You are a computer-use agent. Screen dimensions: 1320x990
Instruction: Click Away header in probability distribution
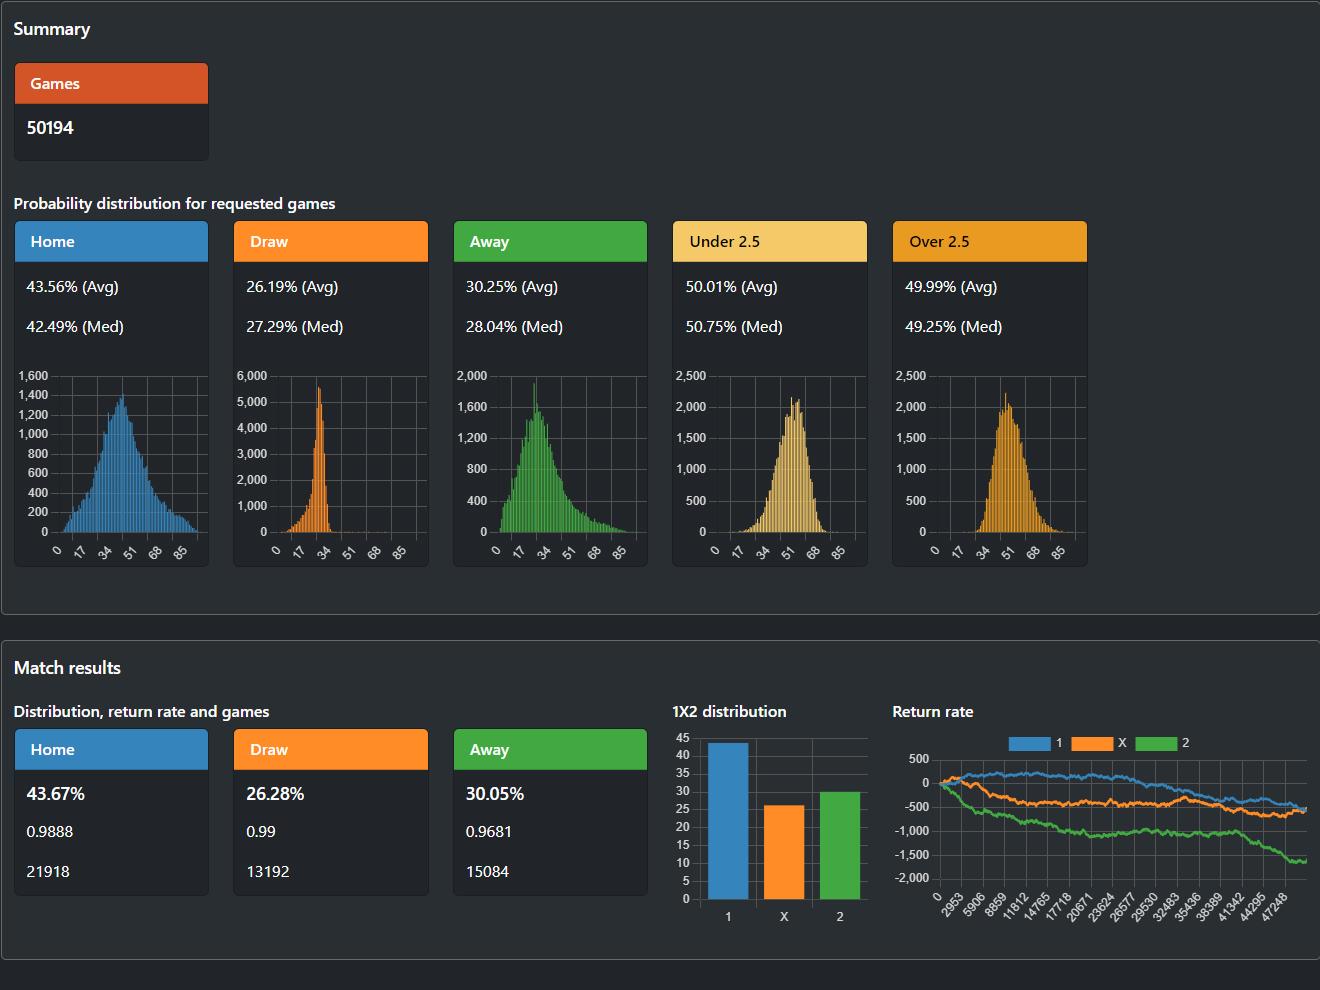(x=550, y=242)
